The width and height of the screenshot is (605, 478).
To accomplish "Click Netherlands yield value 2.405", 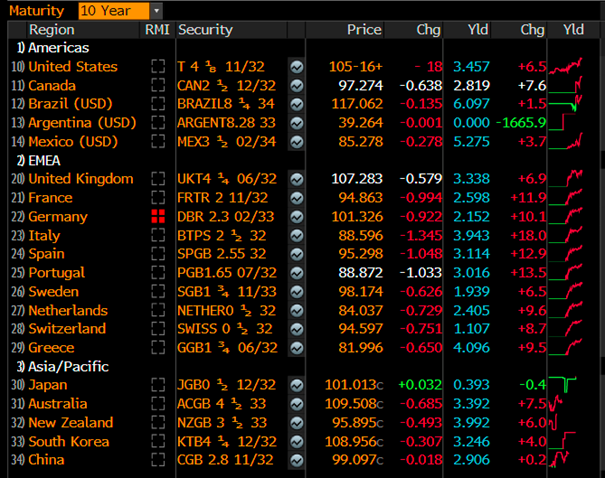I will [471, 310].
